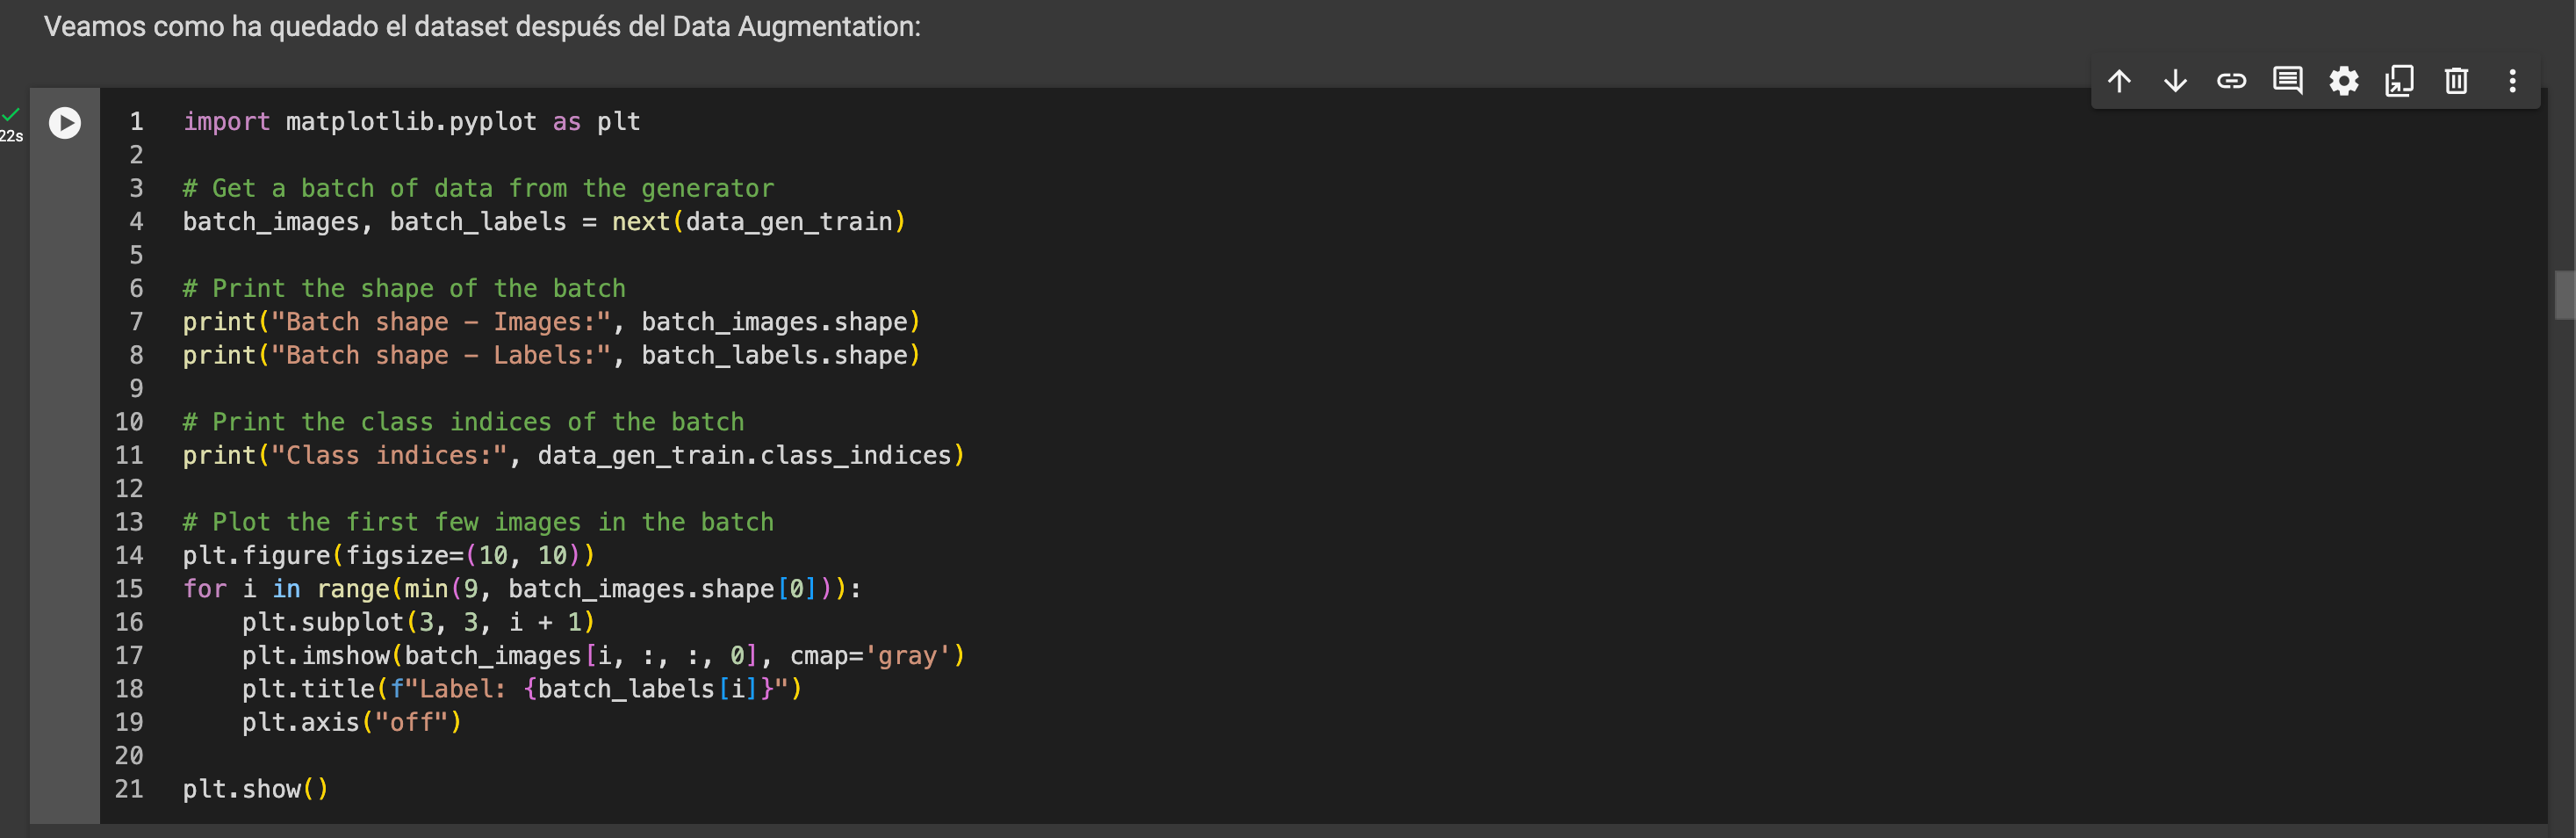The image size is (2576, 838).
Task: Place cursor on plt.show() line
Action: click(255, 789)
